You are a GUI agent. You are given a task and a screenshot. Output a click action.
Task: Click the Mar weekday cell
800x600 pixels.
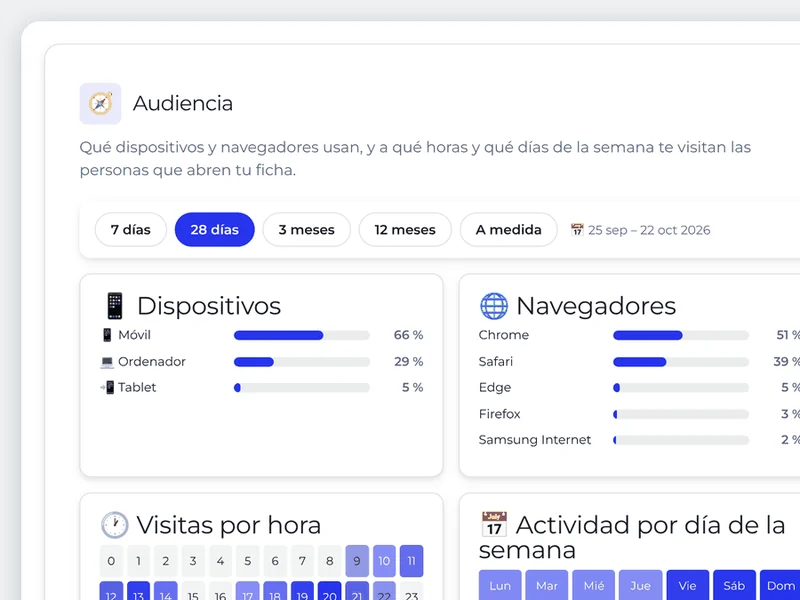tap(547, 585)
